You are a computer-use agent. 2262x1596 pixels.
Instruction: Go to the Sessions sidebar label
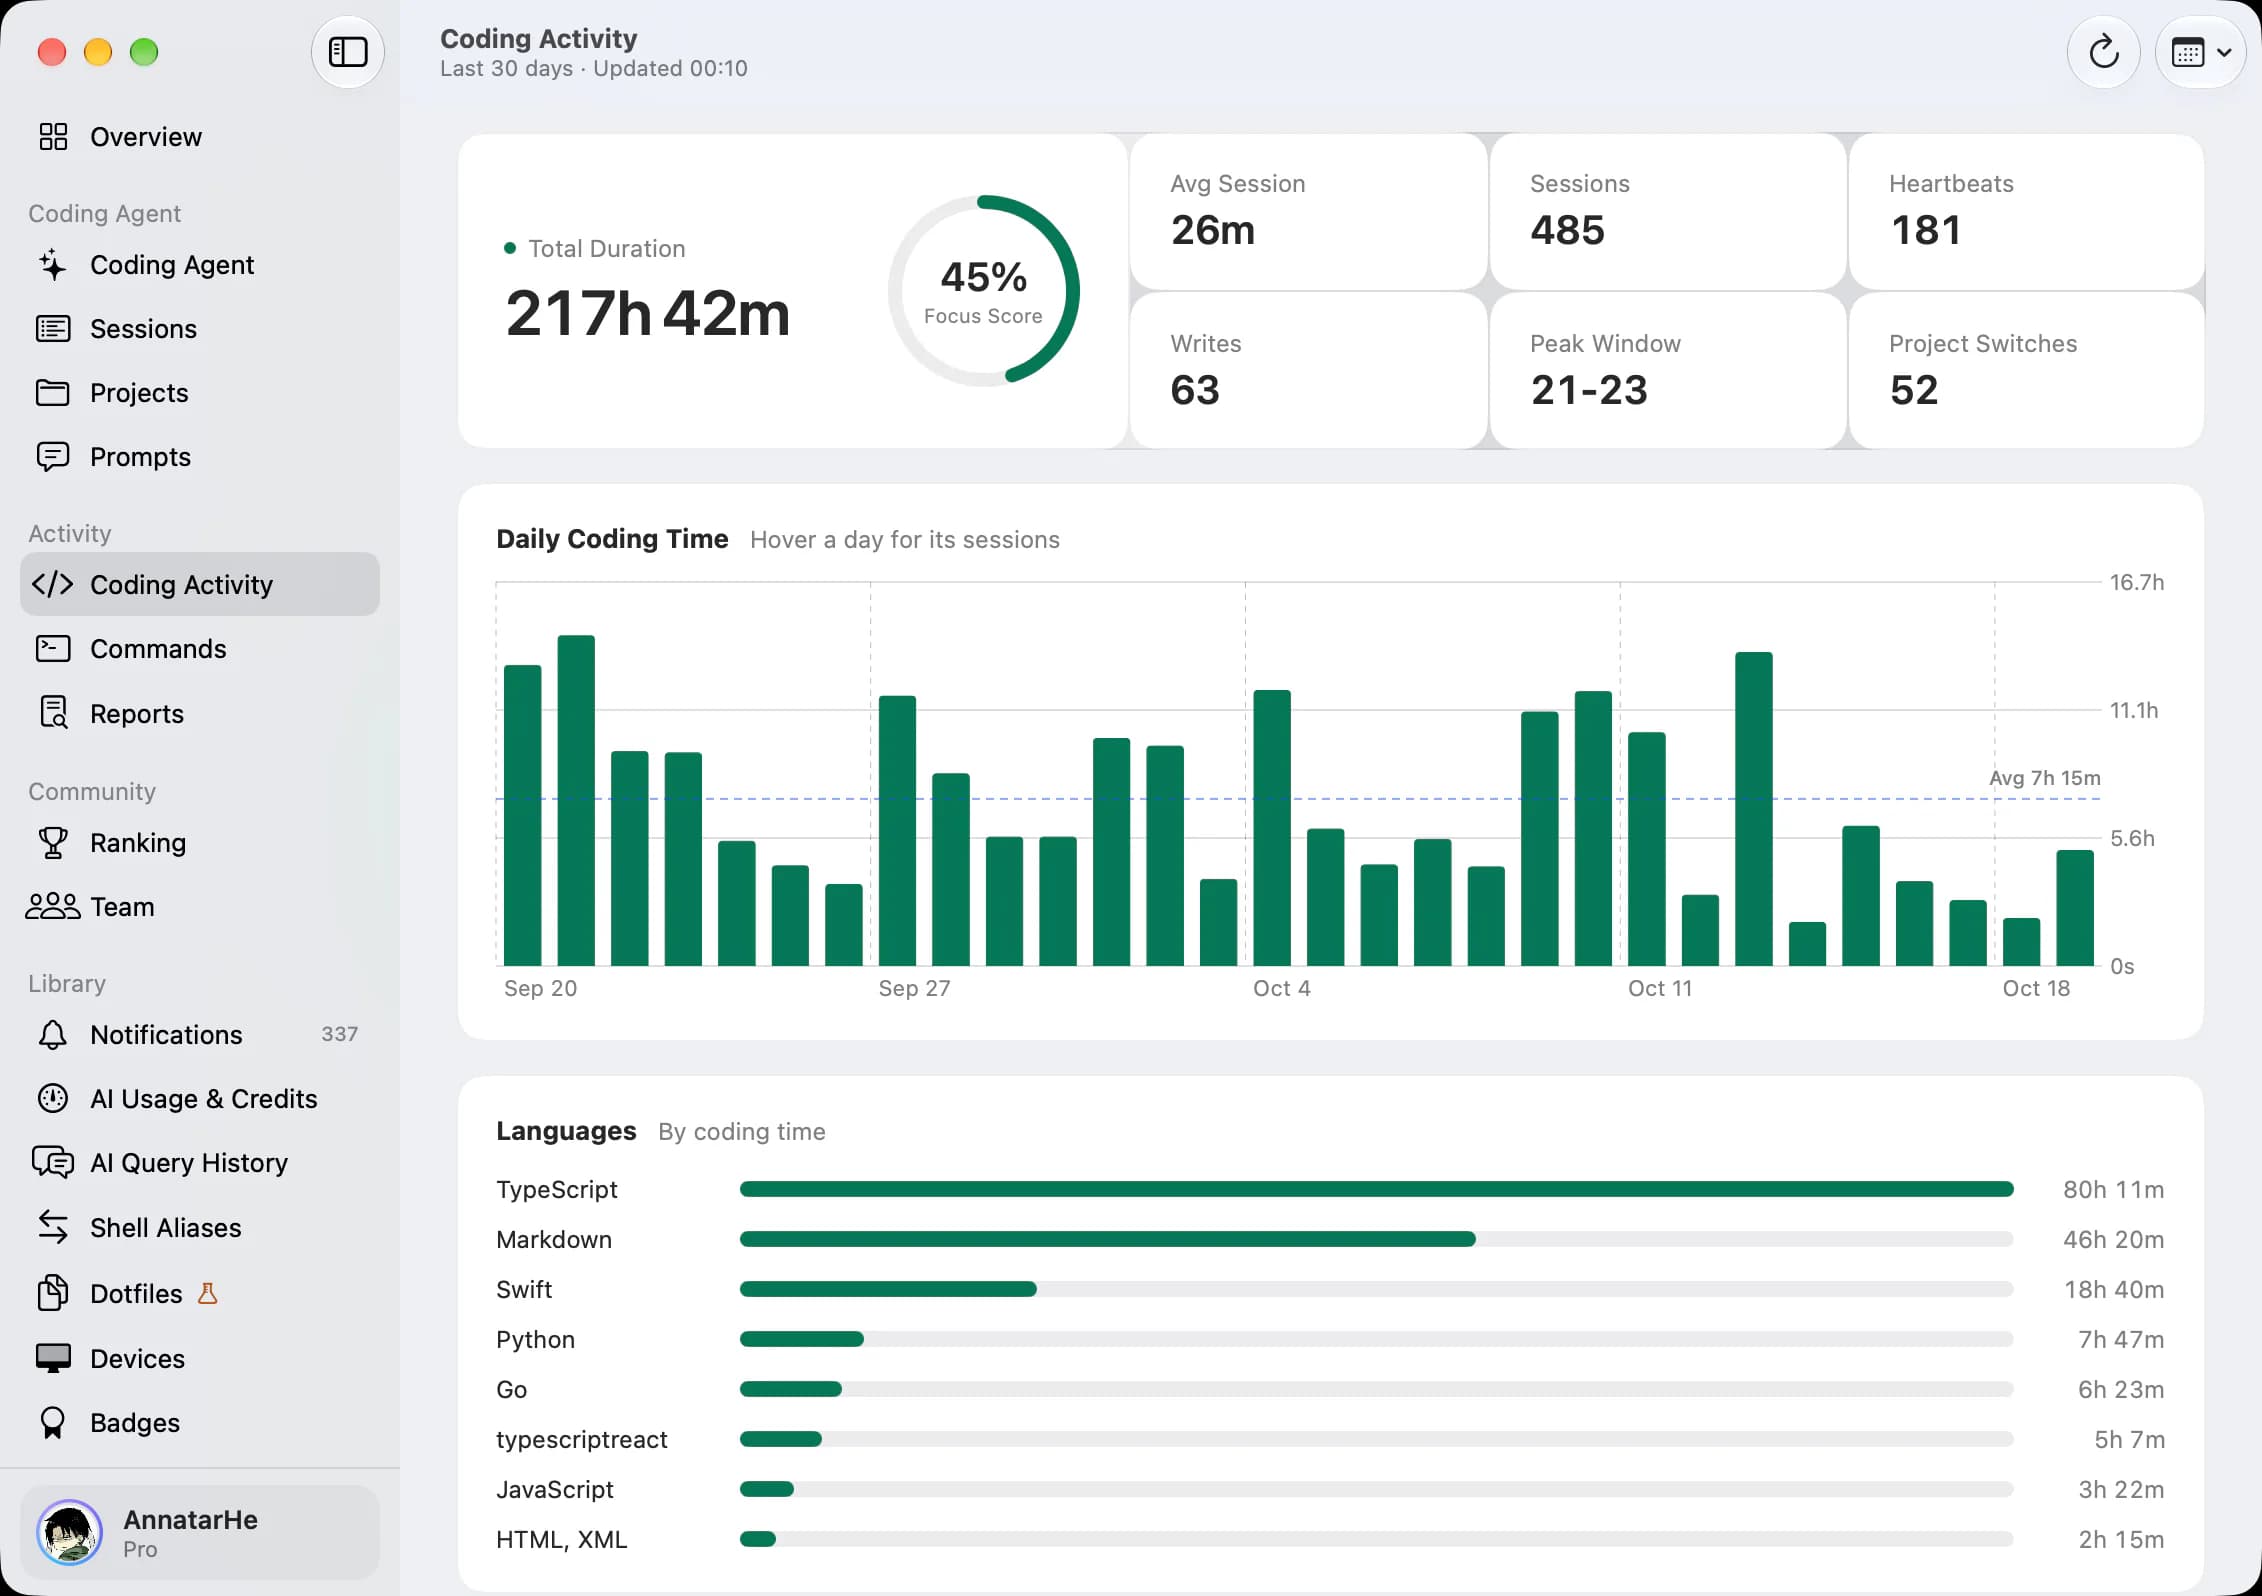(x=143, y=328)
